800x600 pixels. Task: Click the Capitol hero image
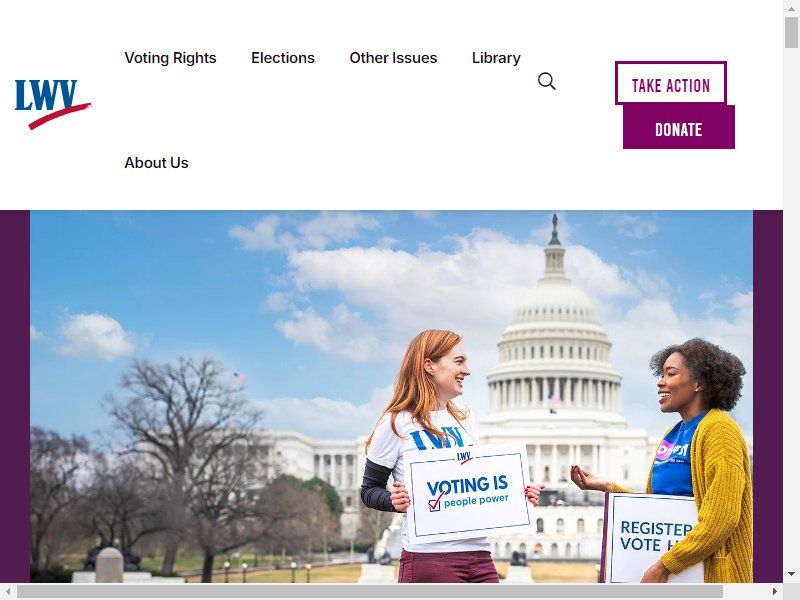click(x=391, y=396)
